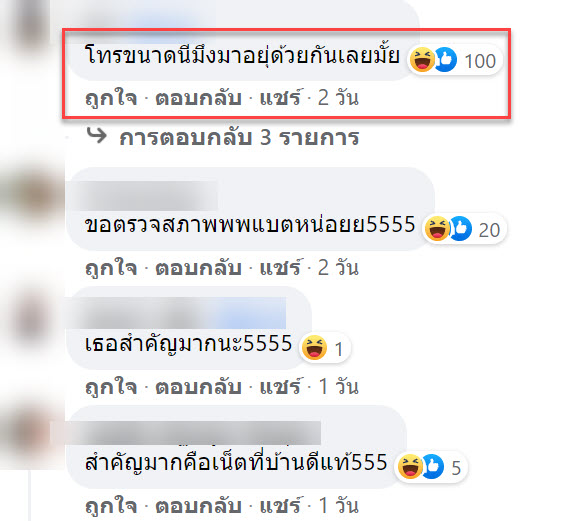
Task: Click the laughing emoji on the 5-reaction comment
Action: tap(410, 466)
